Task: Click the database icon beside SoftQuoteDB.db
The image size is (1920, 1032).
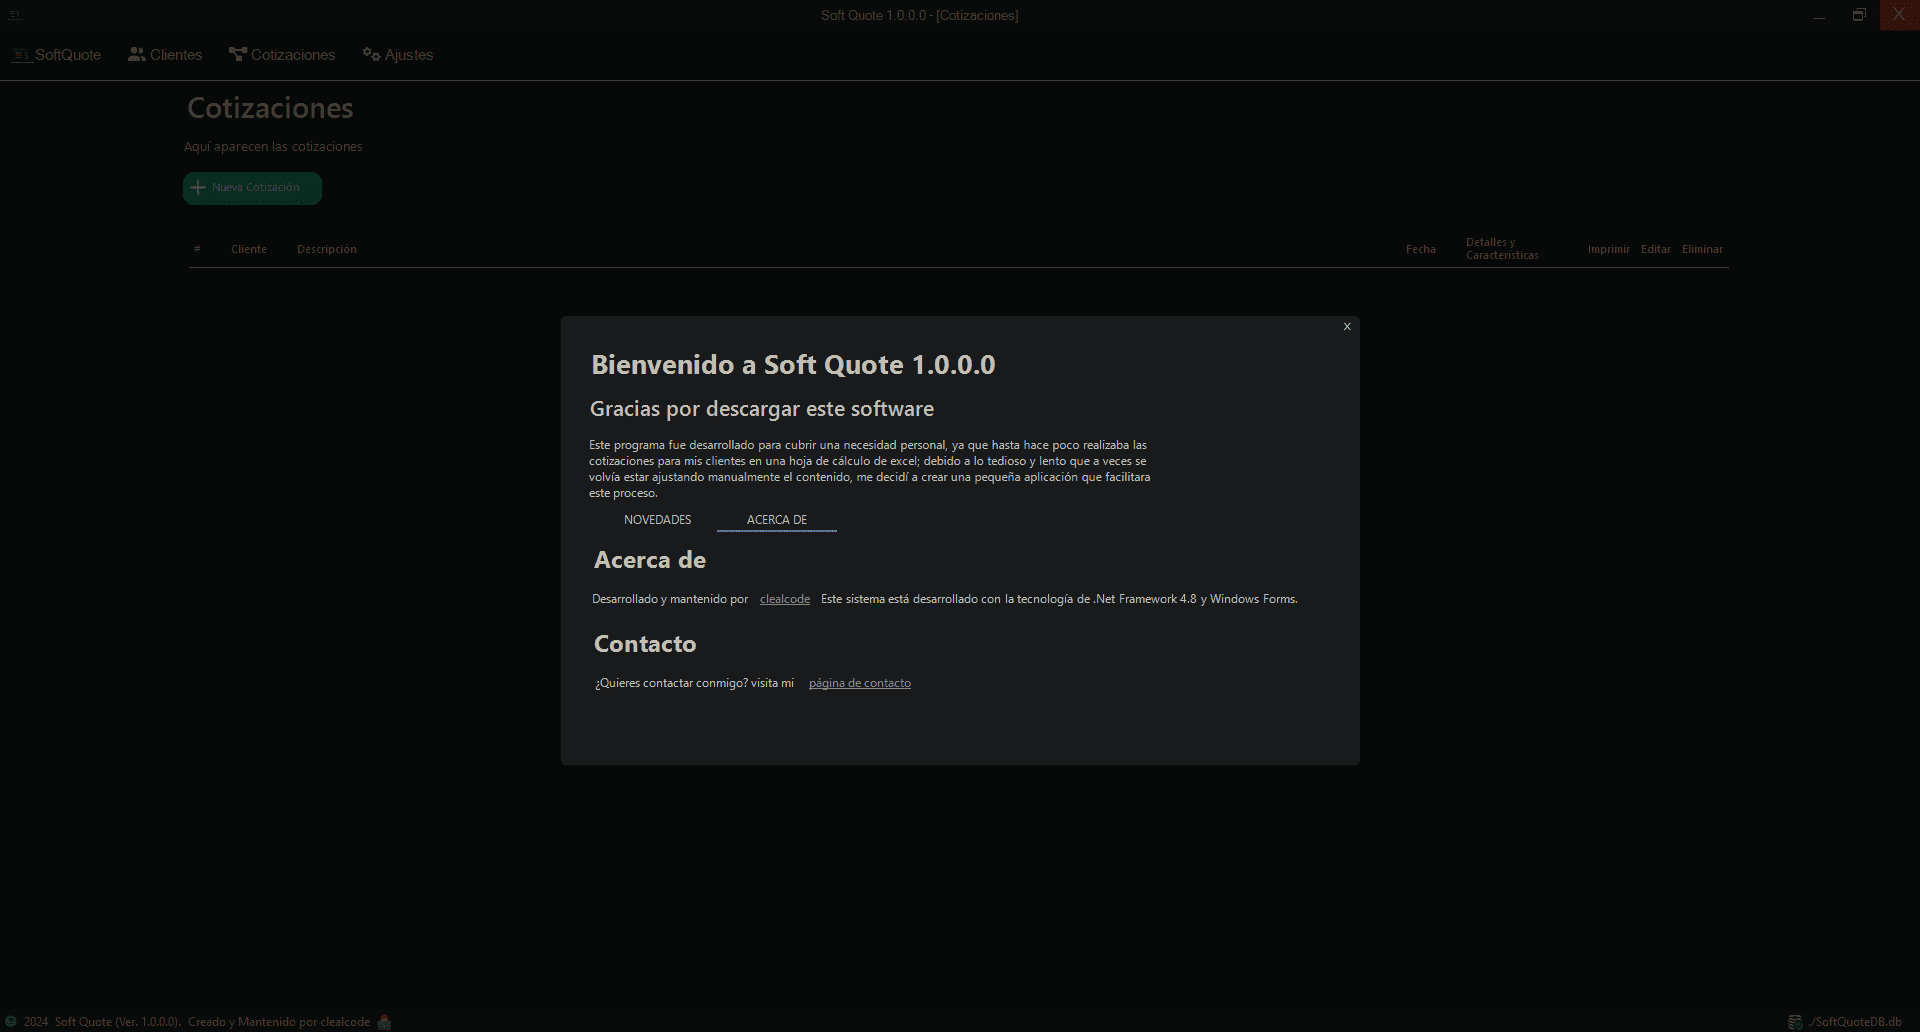Action: tap(1795, 1022)
